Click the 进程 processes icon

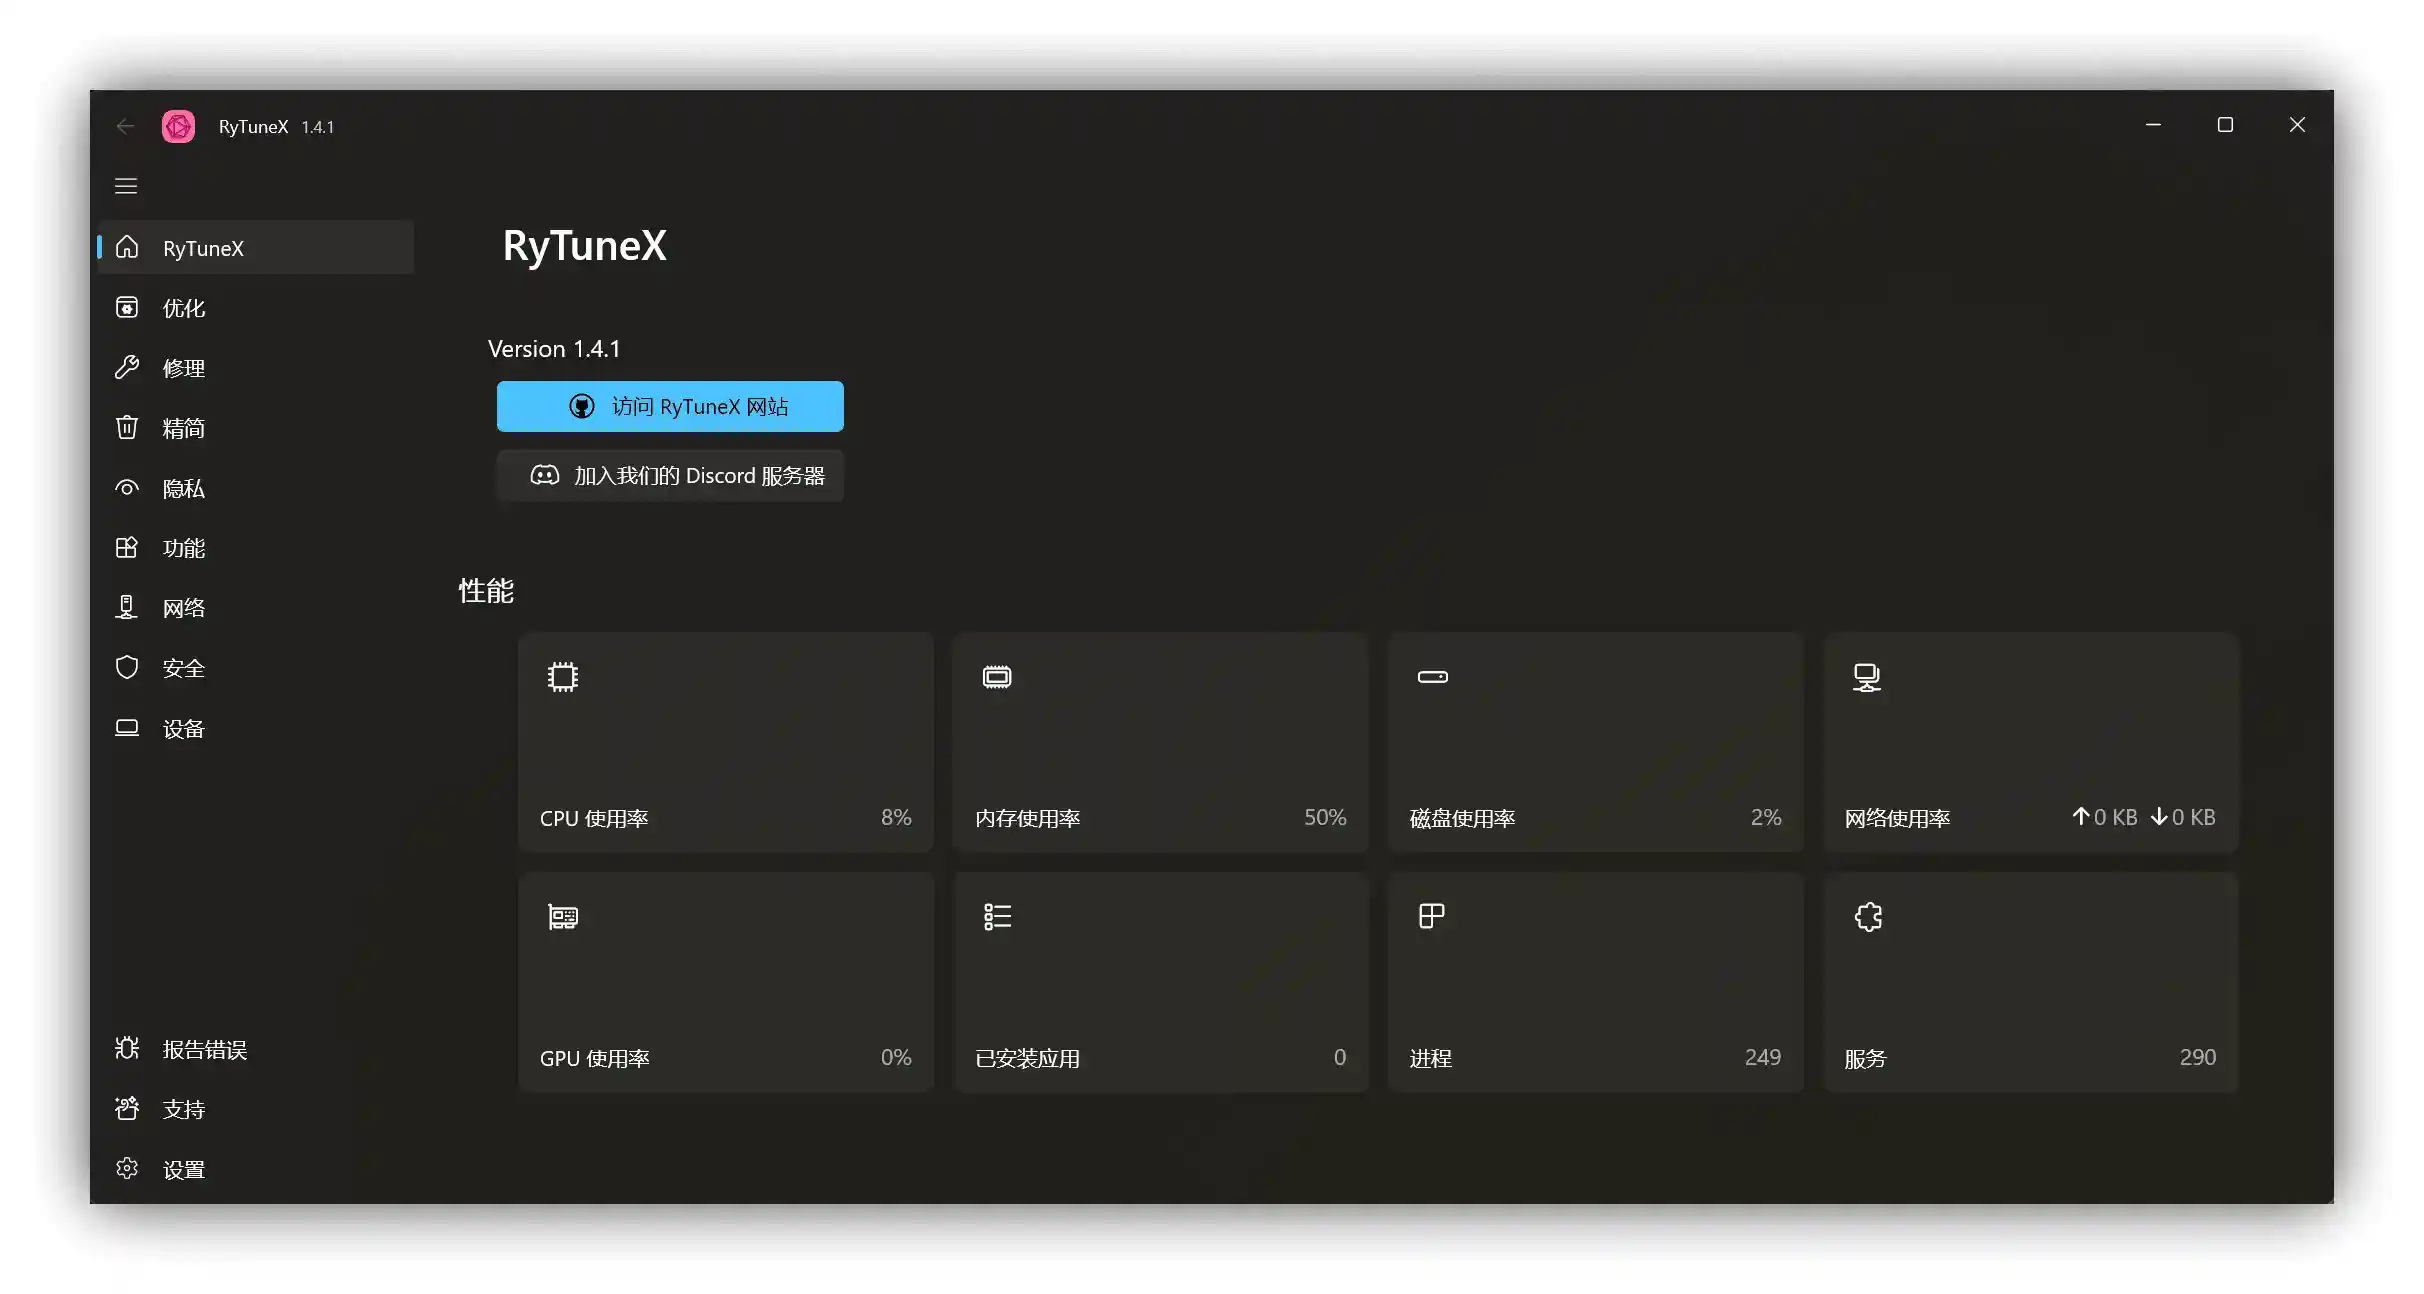tap(1432, 916)
